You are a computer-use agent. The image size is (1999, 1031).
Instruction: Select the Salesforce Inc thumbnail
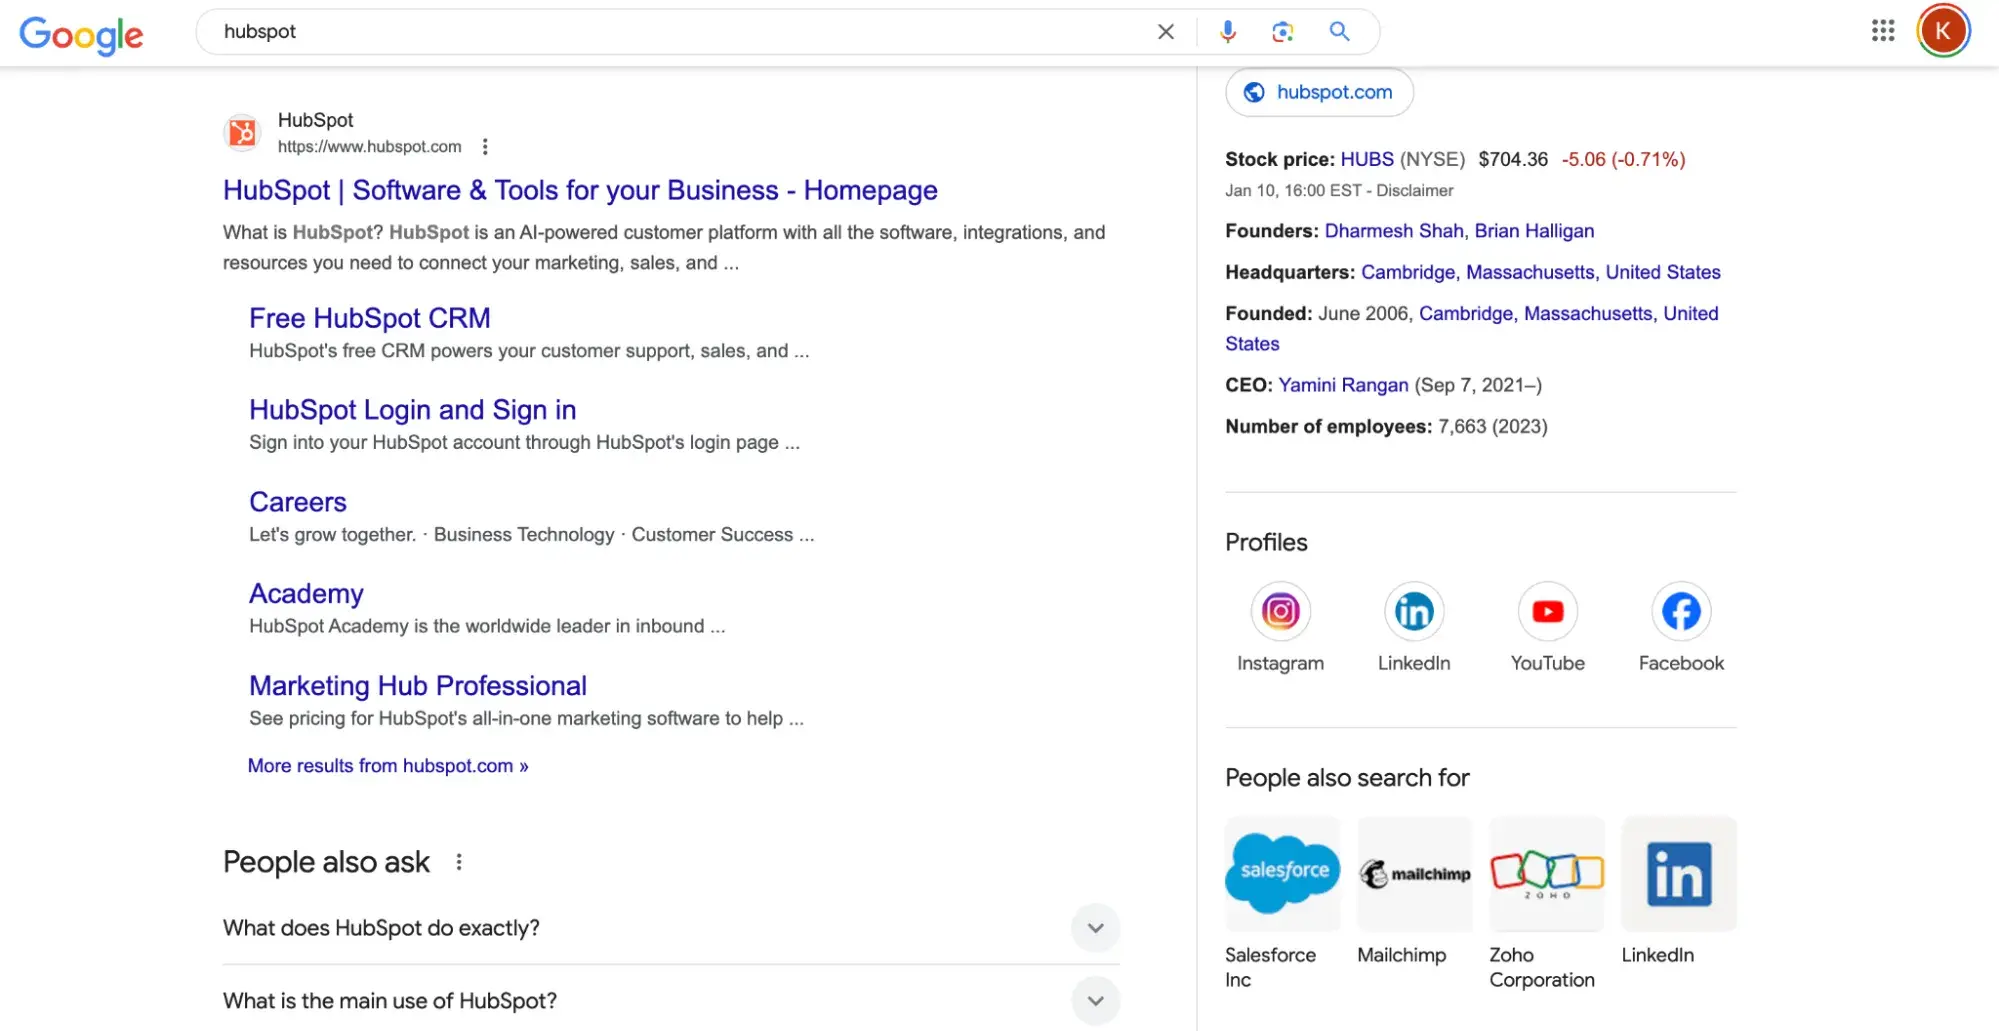point(1282,874)
